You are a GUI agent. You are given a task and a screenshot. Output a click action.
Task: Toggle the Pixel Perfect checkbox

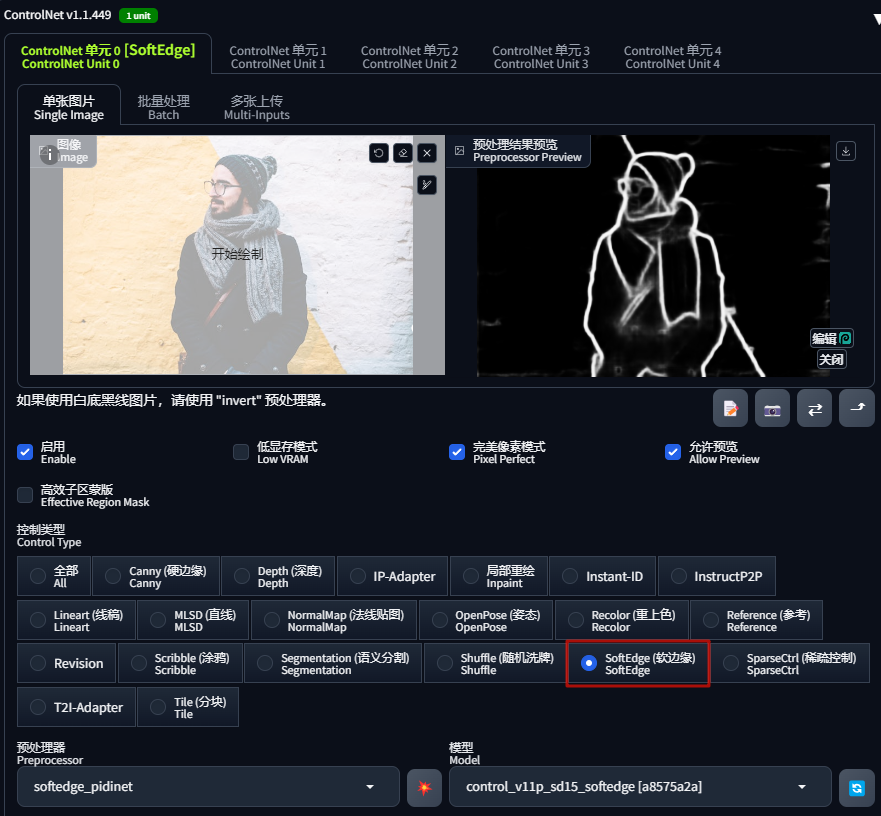[x=457, y=452]
